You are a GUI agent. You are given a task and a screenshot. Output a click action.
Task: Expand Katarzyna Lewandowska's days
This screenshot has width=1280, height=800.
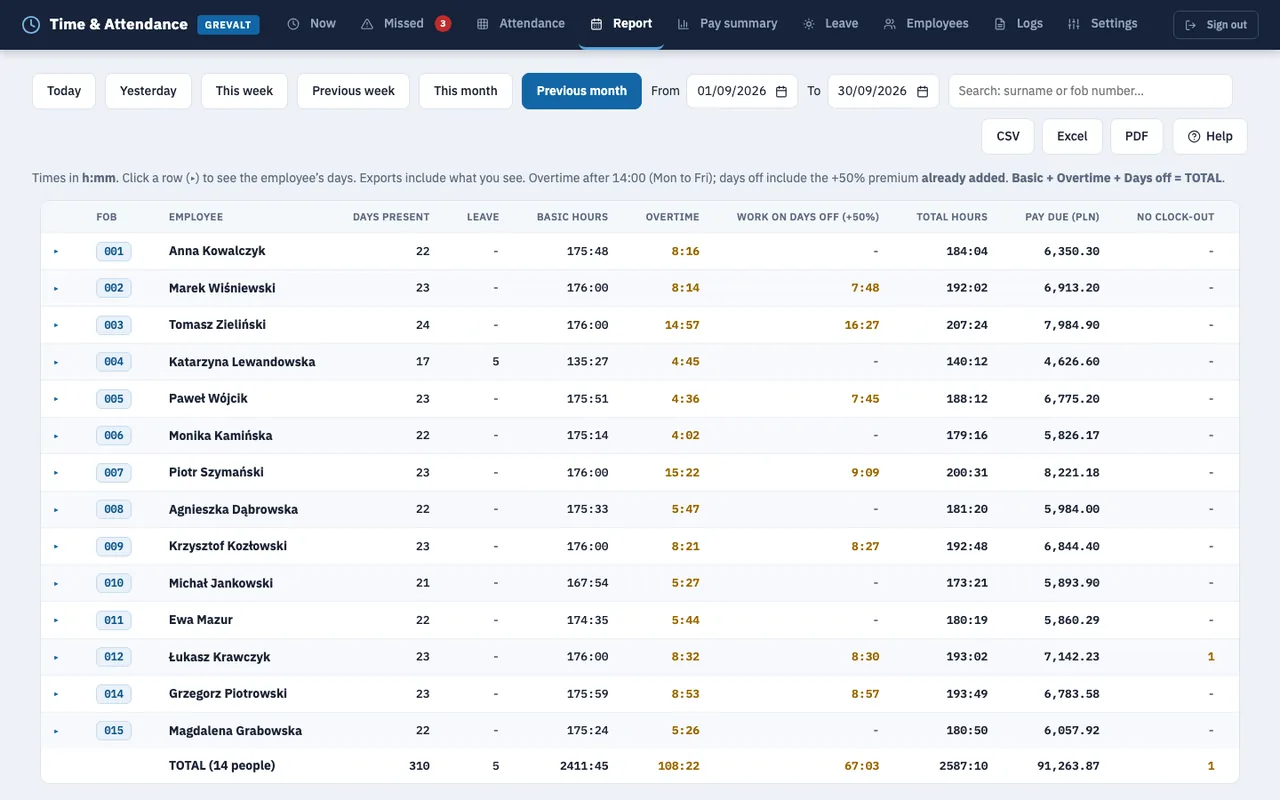click(x=56, y=362)
